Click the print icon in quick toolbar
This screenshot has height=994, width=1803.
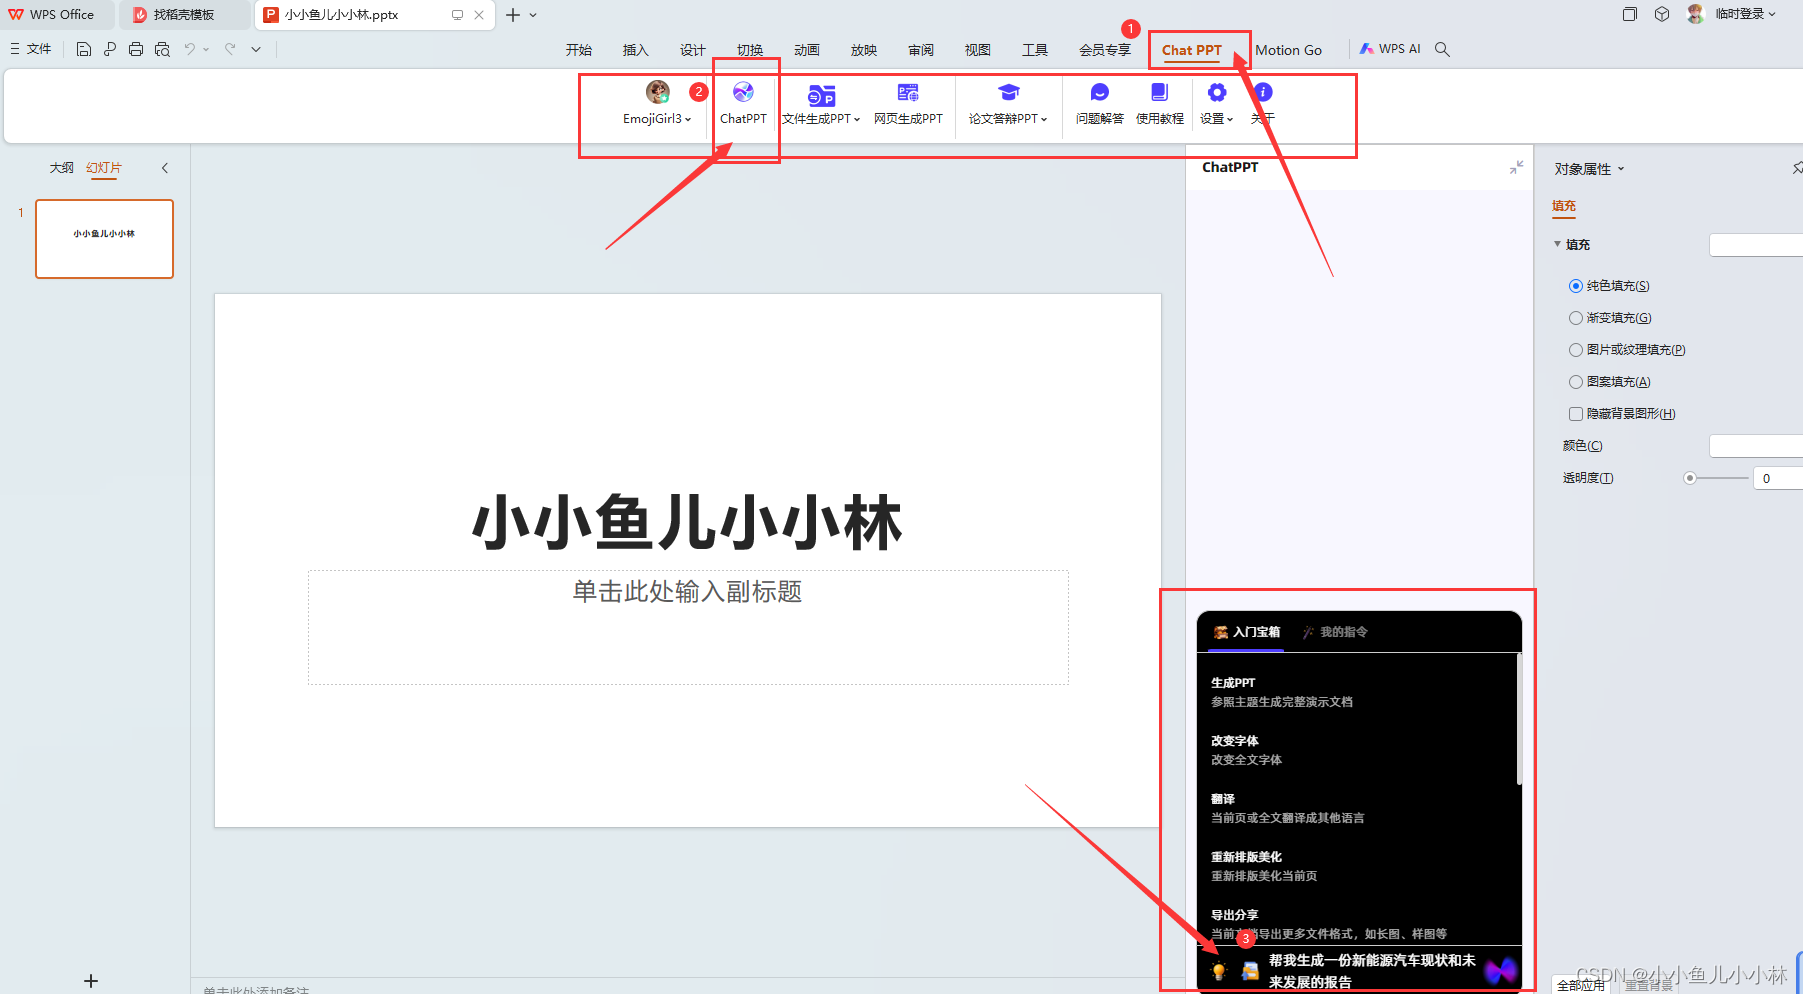tap(136, 49)
